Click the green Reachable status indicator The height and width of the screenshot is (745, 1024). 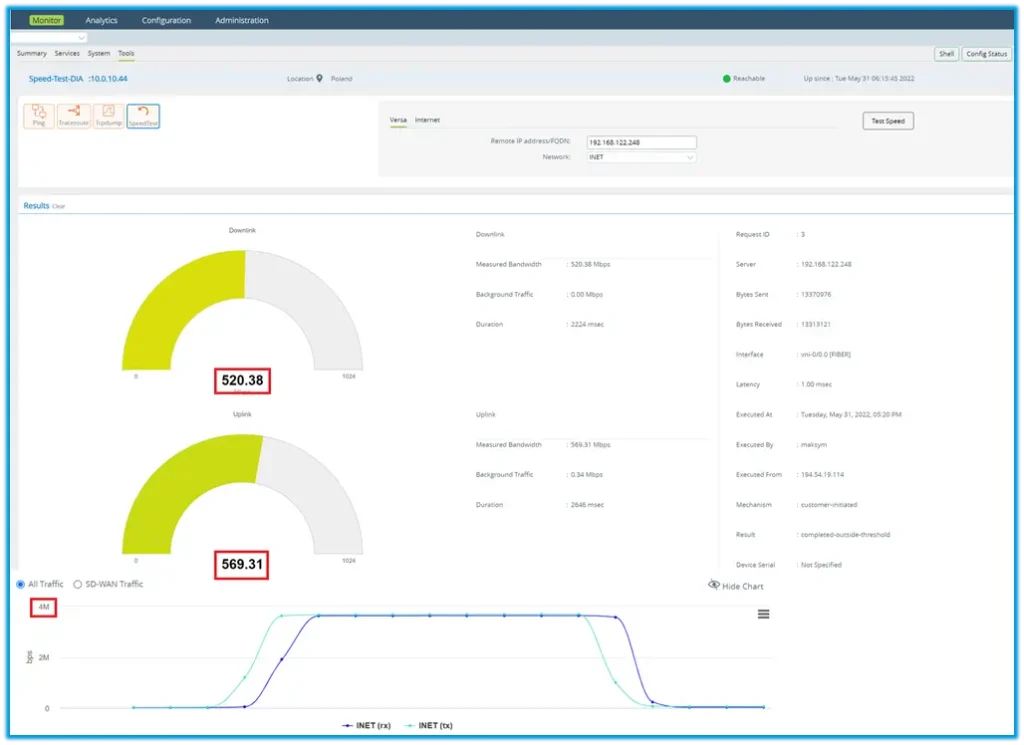tap(727, 78)
